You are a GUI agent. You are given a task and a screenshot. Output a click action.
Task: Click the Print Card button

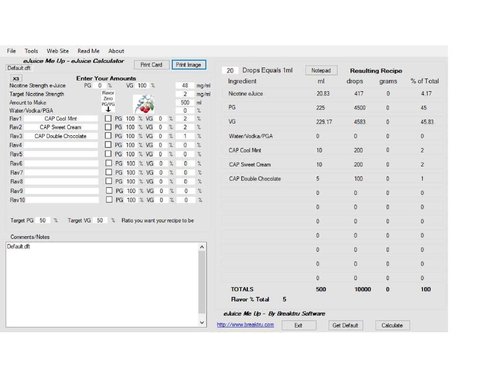[x=151, y=65]
